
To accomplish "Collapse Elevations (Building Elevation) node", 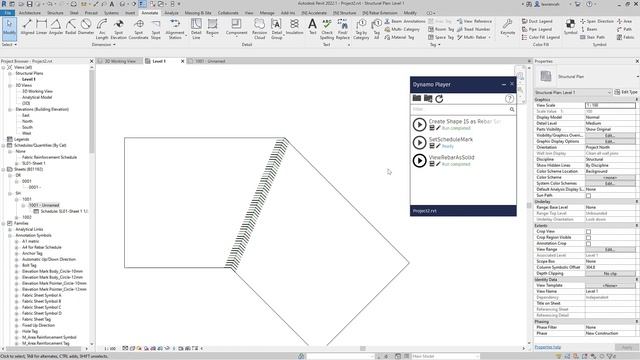I will click(x=10, y=109).
